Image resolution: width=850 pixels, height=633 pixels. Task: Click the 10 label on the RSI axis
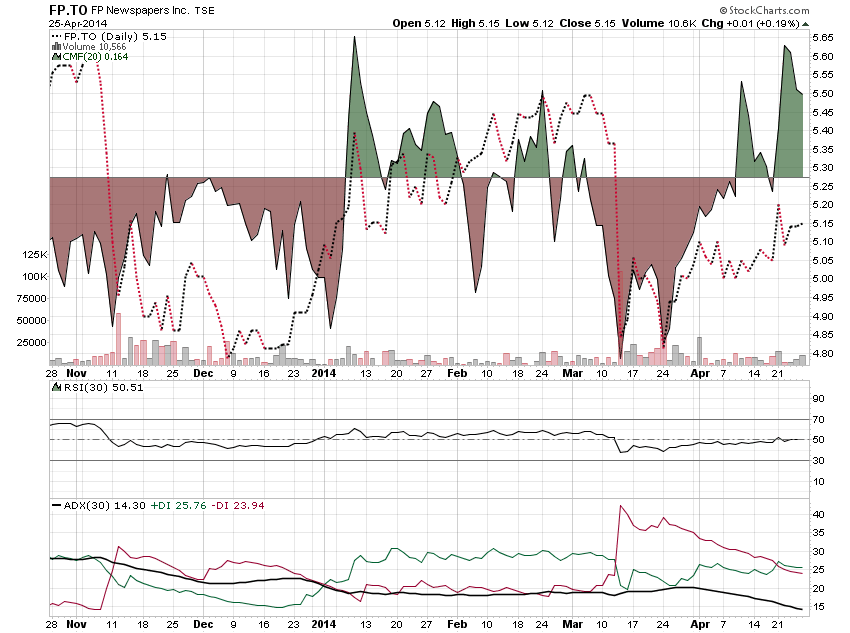tap(818, 481)
